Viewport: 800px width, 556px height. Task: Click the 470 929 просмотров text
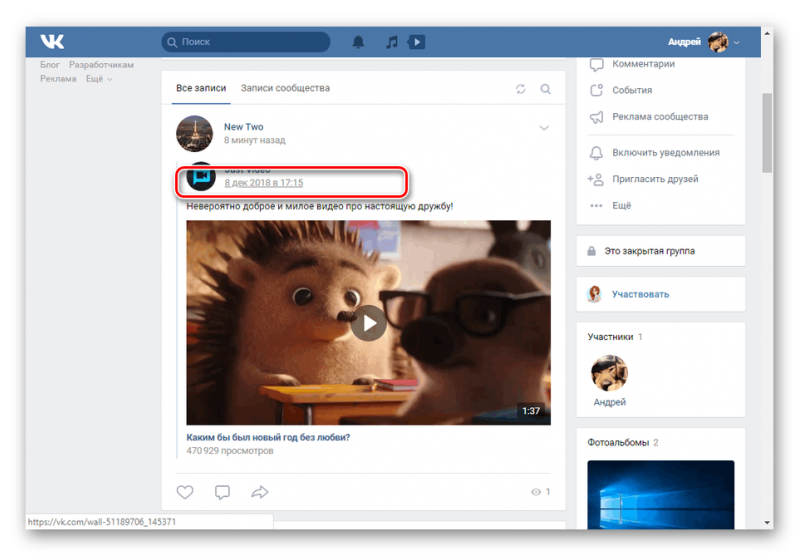click(230, 451)
